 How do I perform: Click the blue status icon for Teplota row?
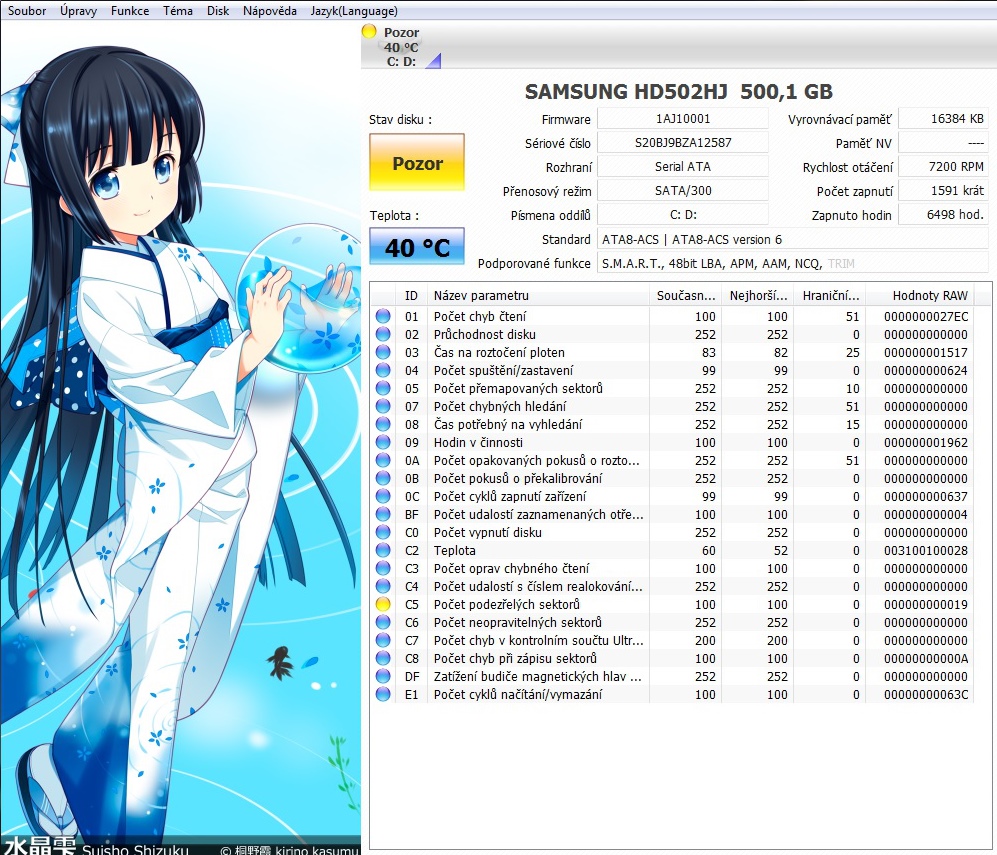click(x=383, y=550)
